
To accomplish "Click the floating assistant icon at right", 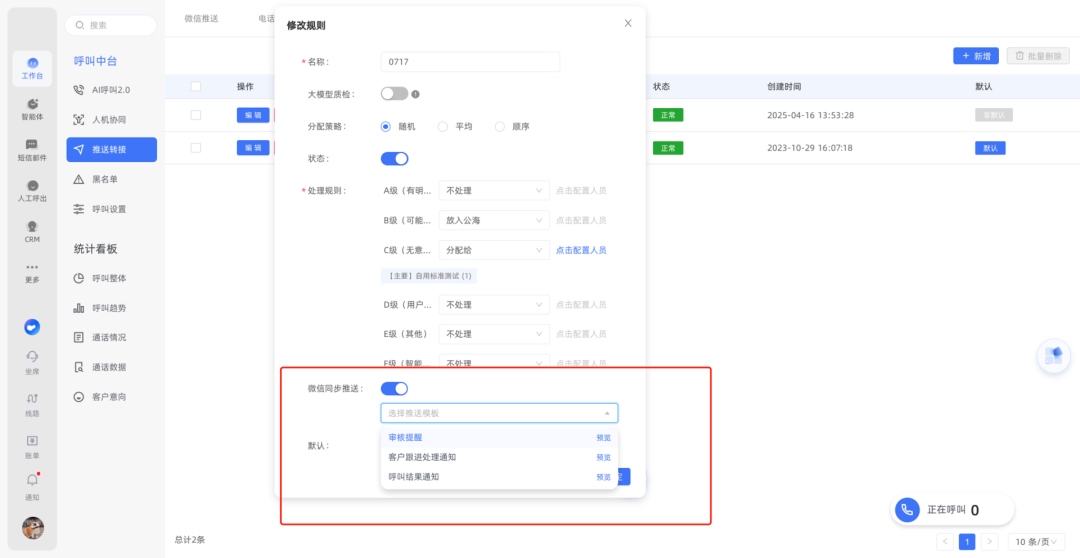I will tap(1053, 356).
